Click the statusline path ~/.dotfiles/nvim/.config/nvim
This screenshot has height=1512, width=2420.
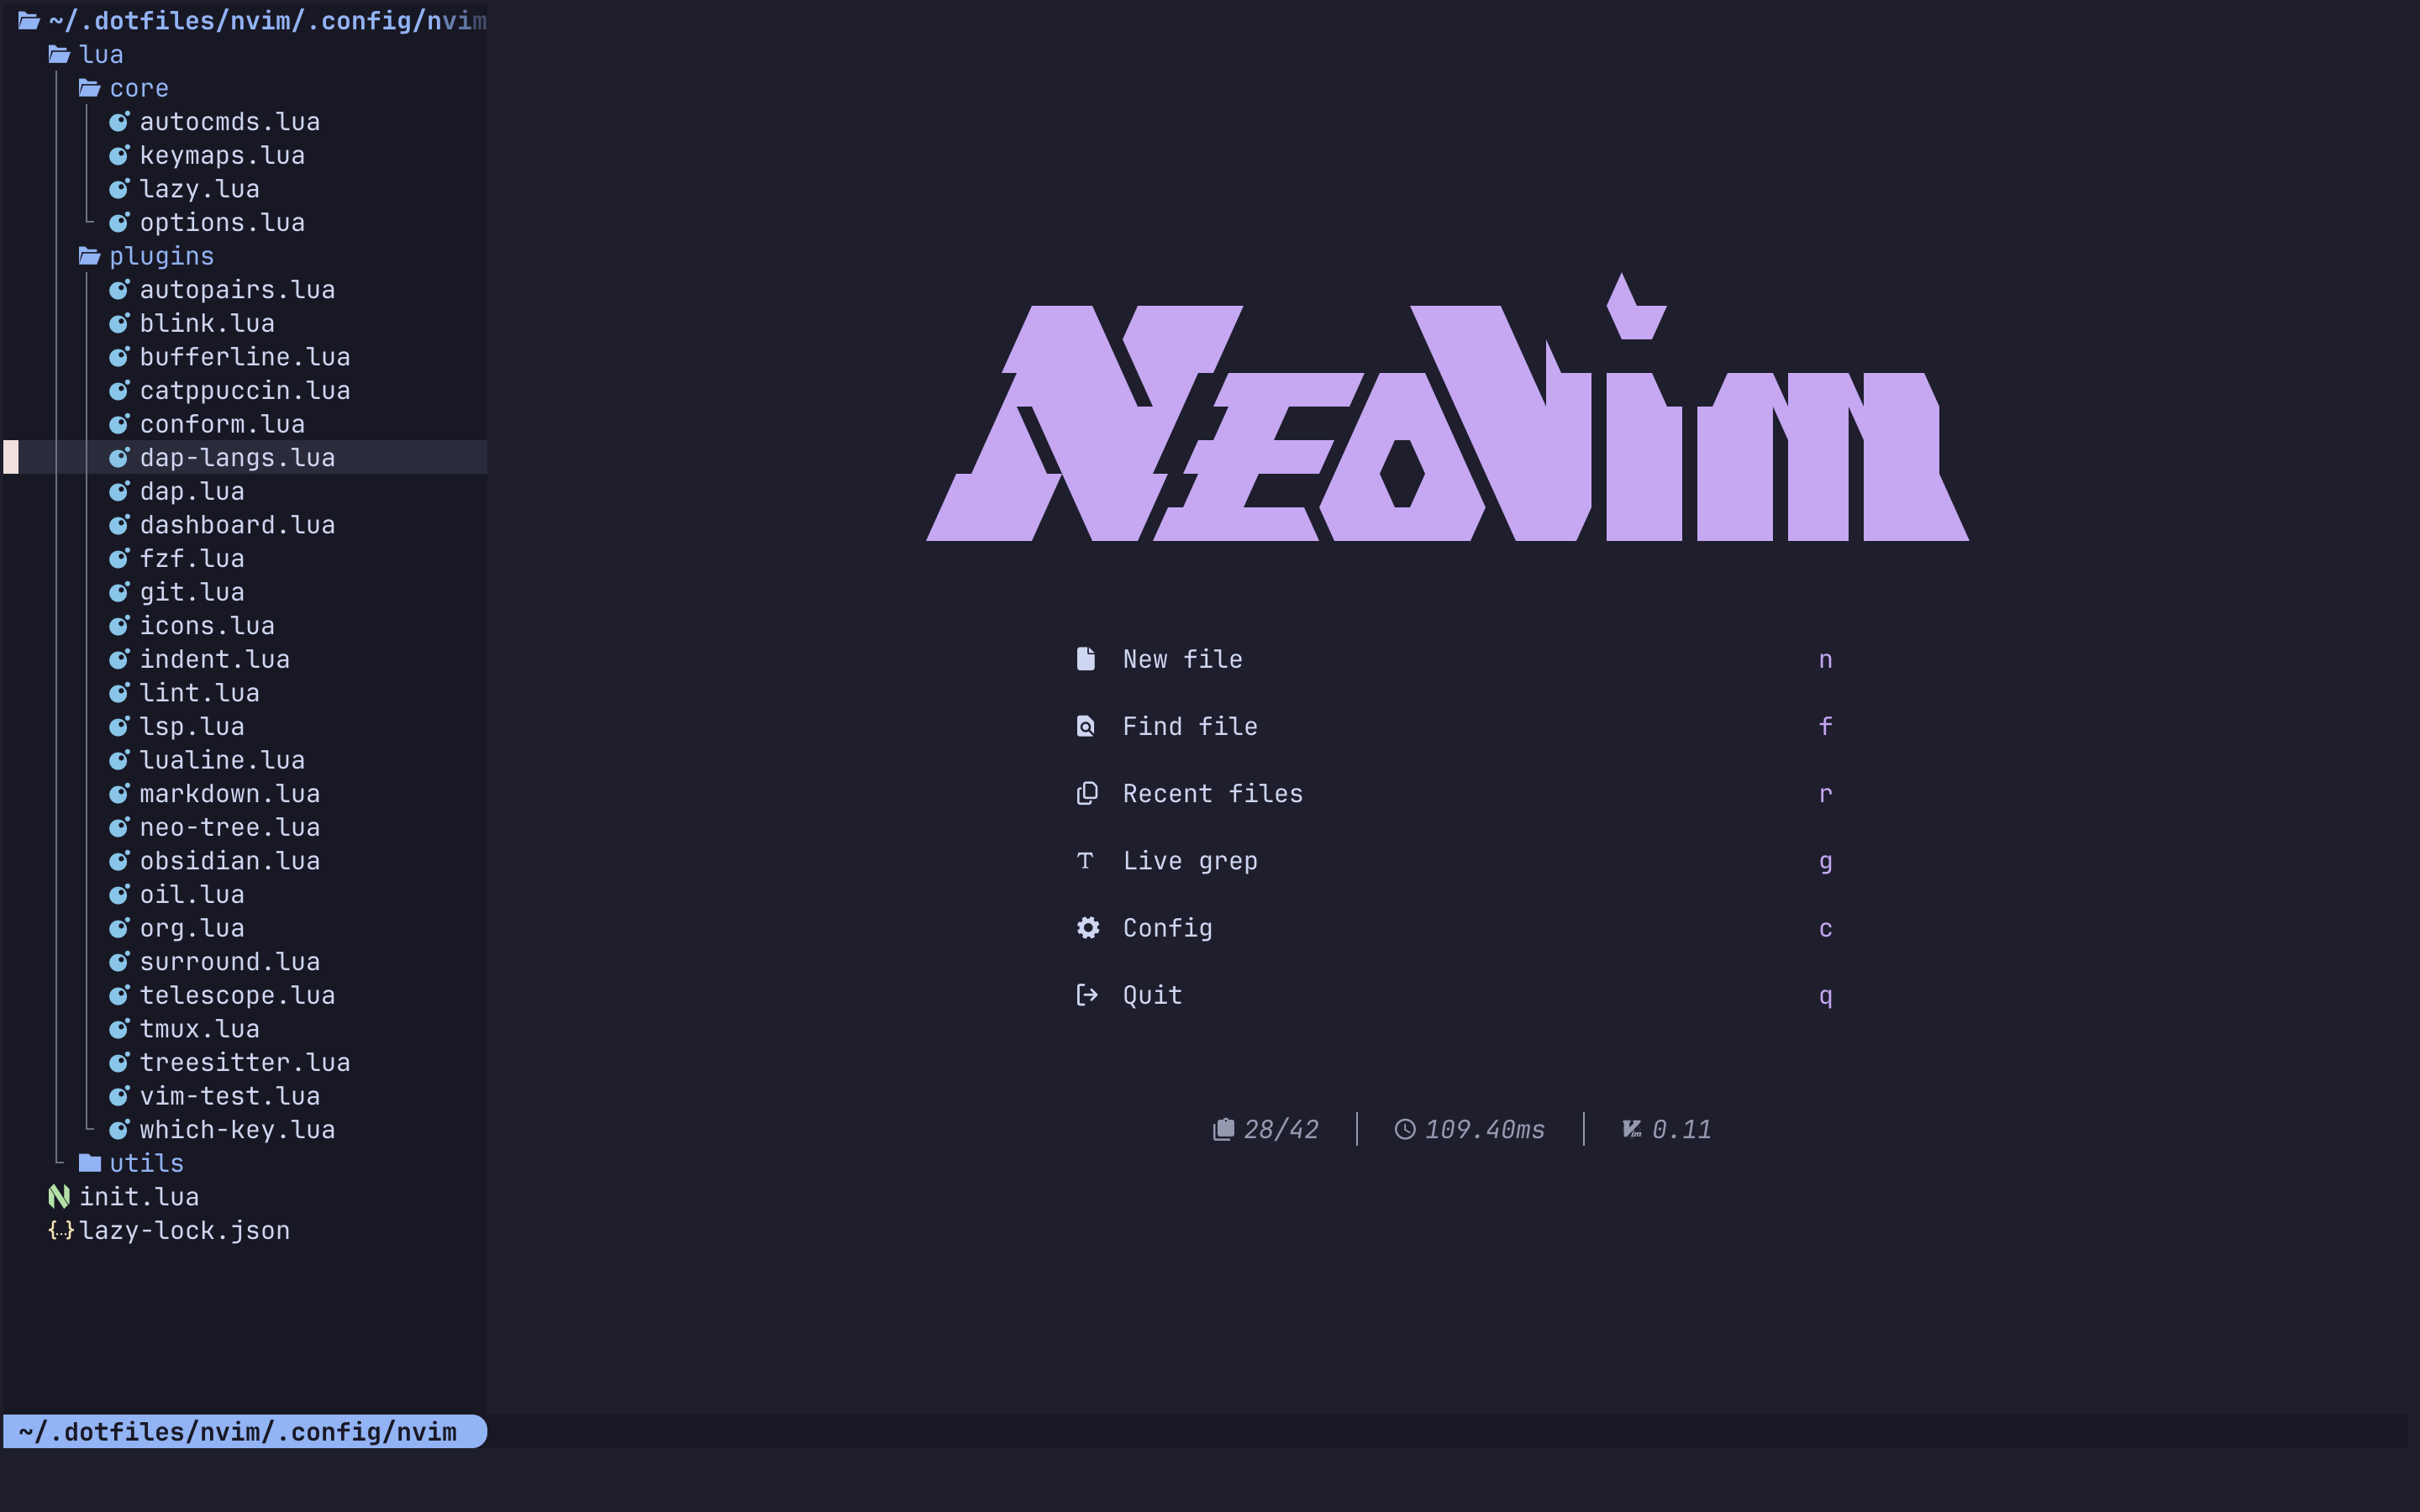tap(238, 1432)
